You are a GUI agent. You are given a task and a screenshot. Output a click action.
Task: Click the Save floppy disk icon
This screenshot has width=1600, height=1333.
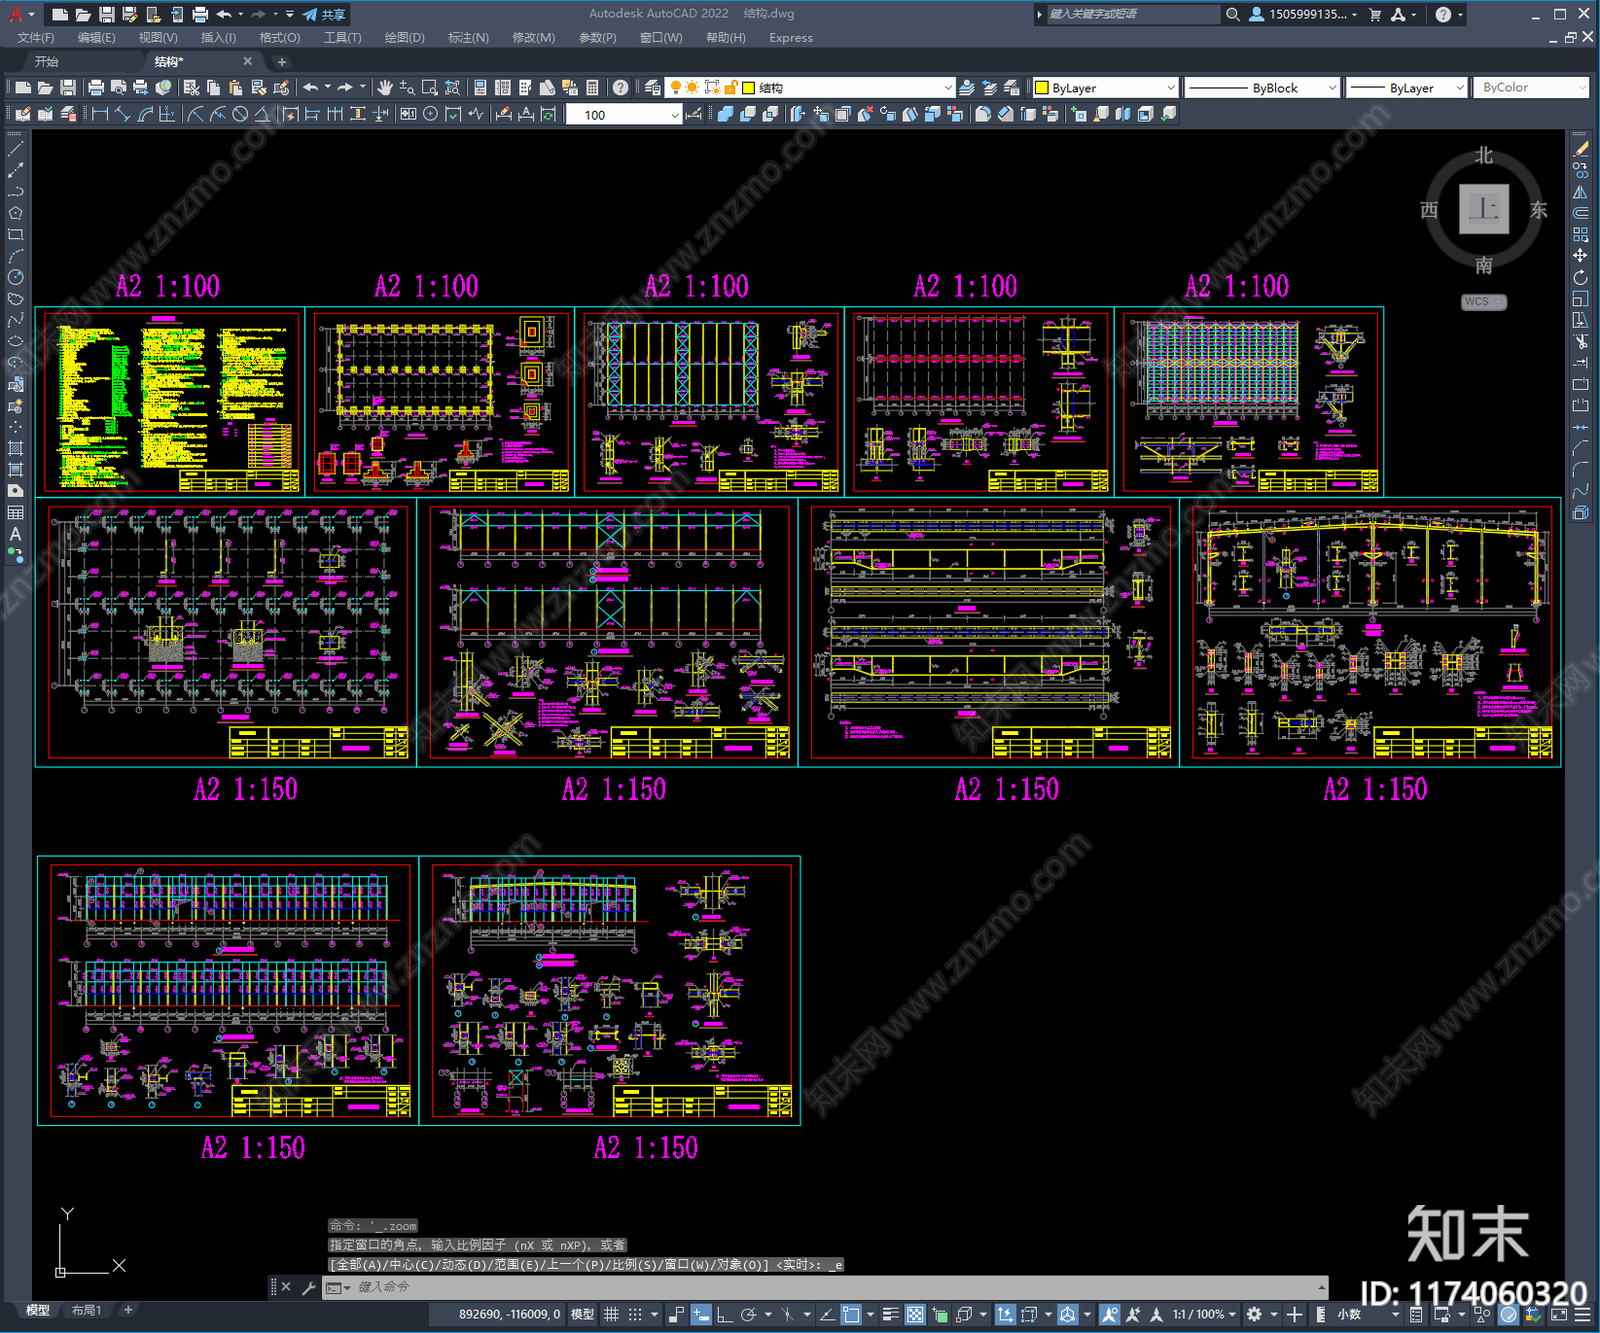pyautogui.click(x=67, y=88)
